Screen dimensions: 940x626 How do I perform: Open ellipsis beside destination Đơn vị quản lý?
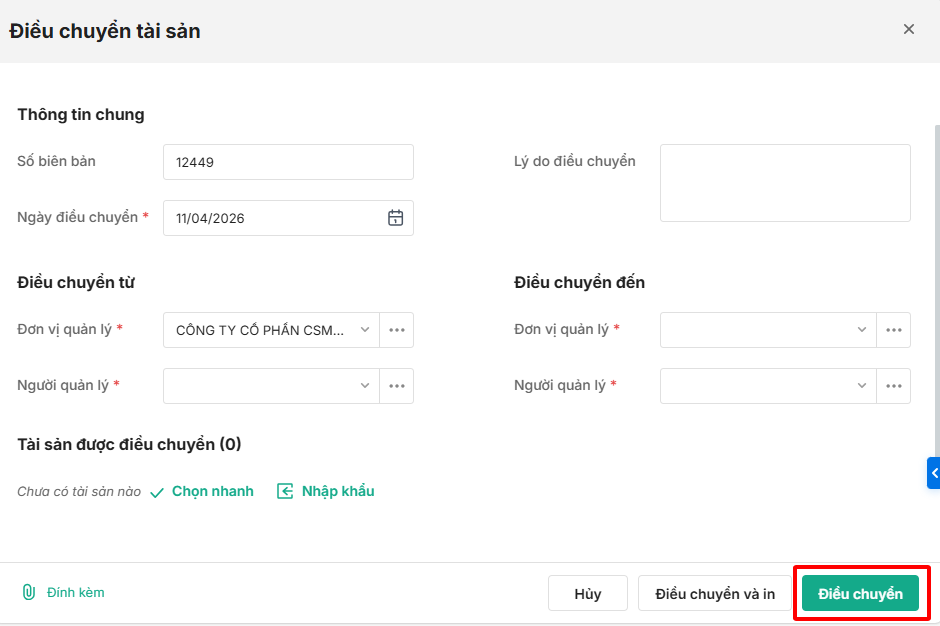point(893,330)
